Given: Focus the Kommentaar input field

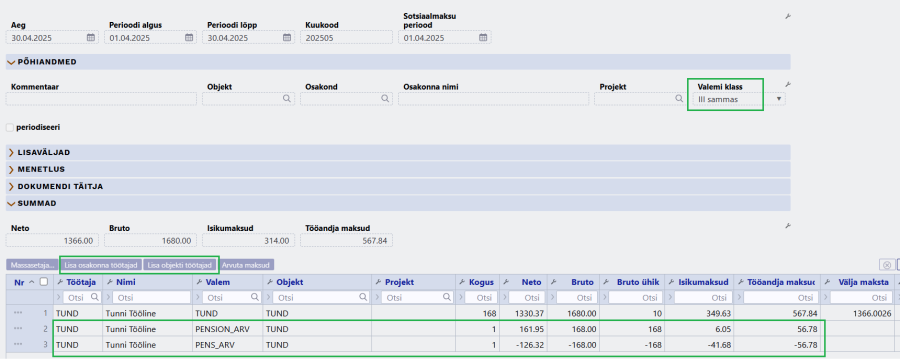Looking at the screenshot, I should tap(101, 99).
